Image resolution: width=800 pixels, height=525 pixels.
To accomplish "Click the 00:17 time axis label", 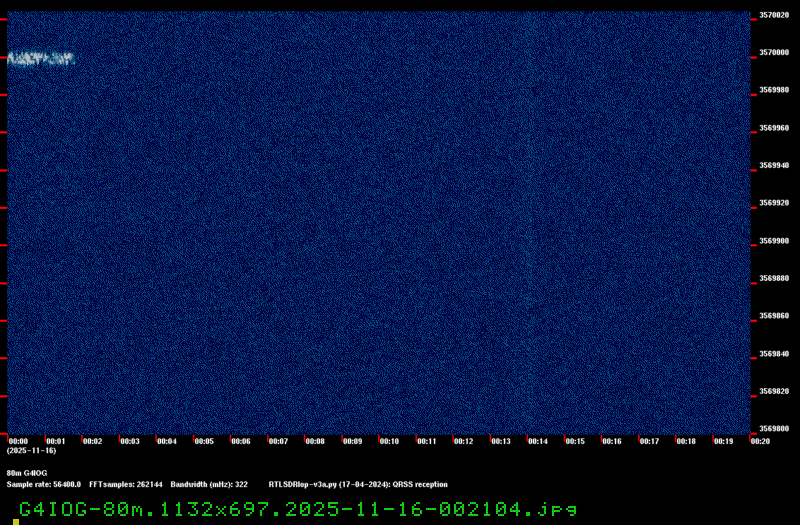I will (649, 441).
